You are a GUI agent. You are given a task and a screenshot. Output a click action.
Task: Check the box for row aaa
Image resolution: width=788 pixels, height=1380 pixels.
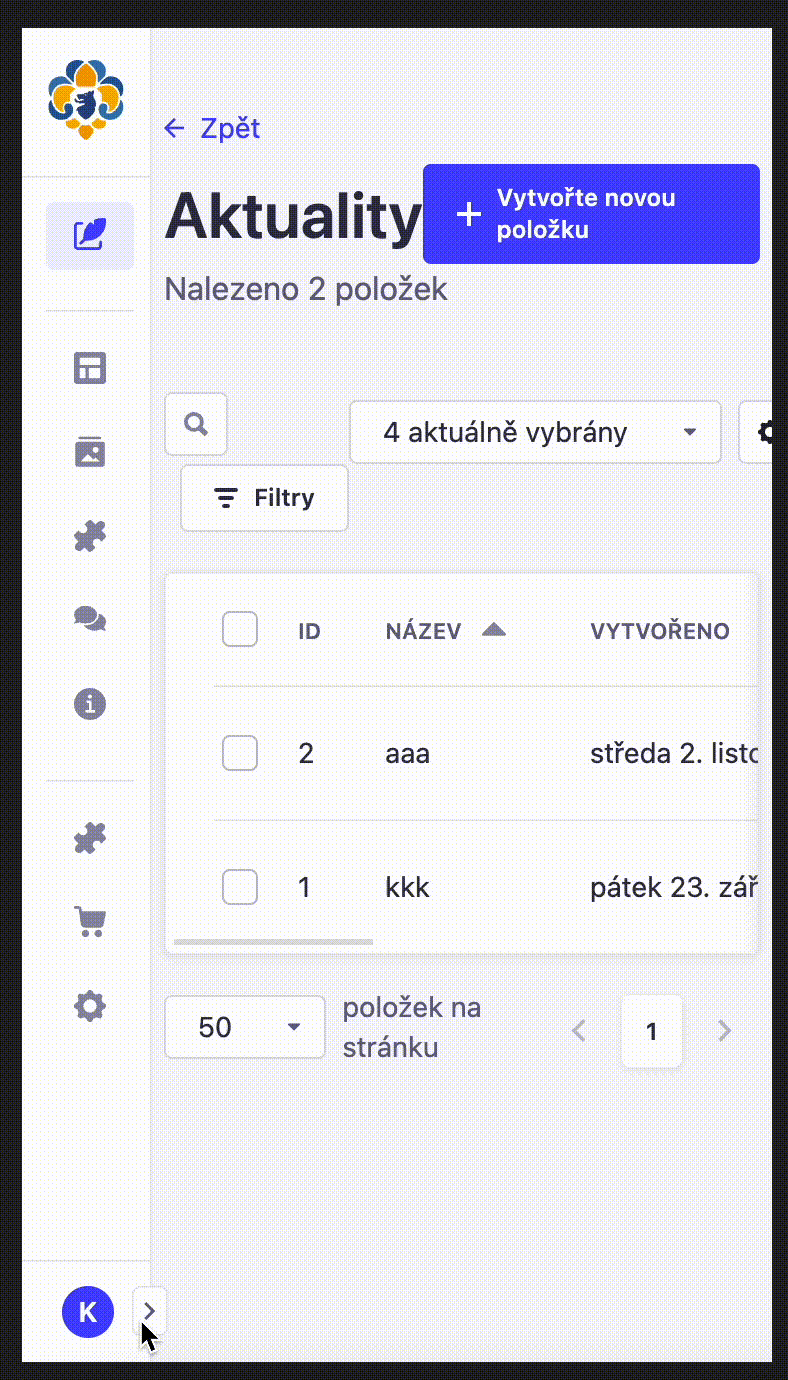240,753
